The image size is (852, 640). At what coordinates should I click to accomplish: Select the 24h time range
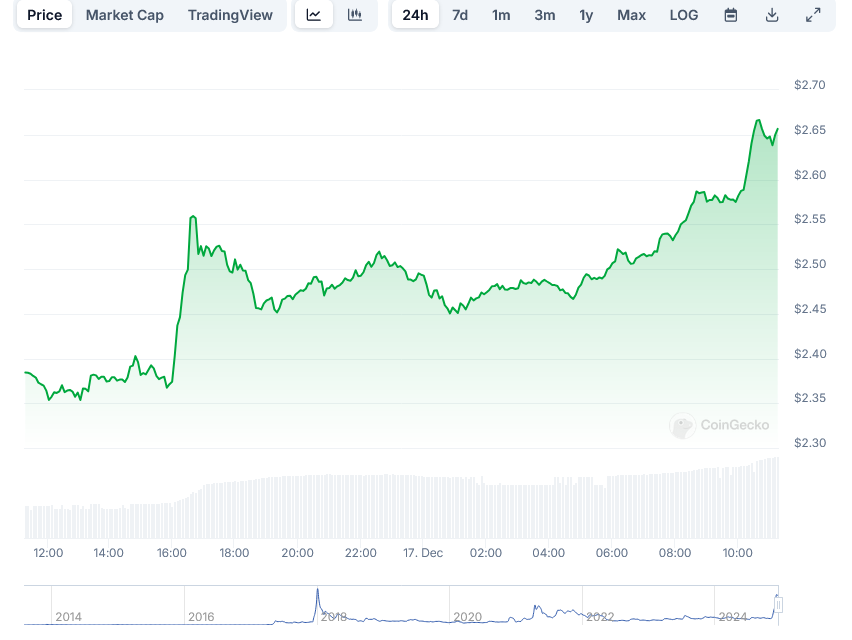(415, 15)
